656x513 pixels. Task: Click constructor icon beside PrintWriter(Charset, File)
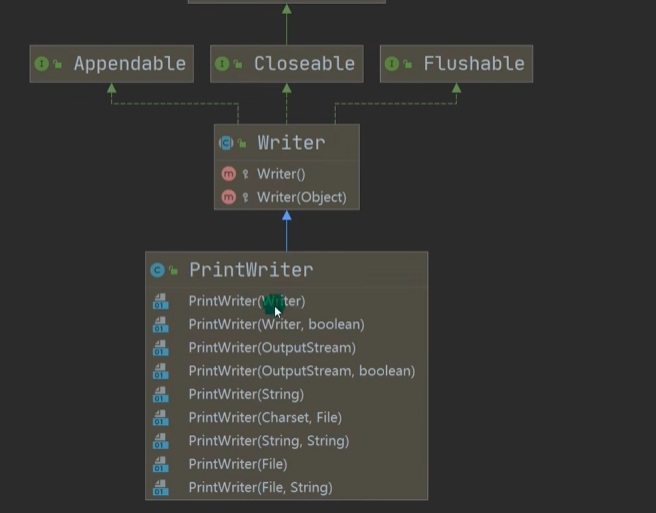pyautogui.click(x=161, y=418)
